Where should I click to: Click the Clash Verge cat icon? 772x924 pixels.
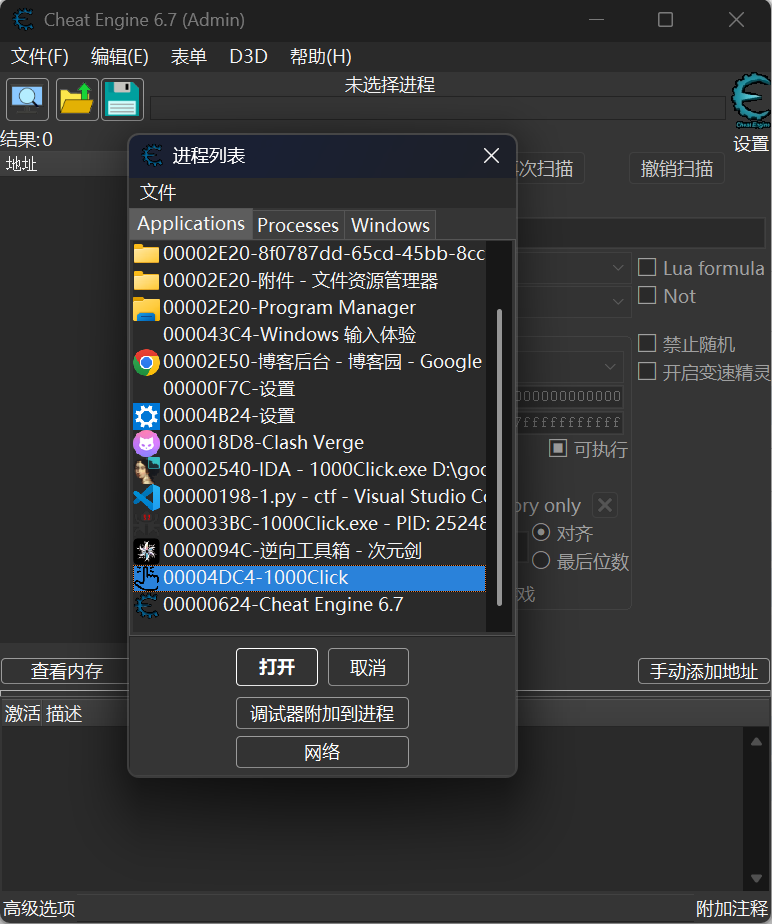146,443
